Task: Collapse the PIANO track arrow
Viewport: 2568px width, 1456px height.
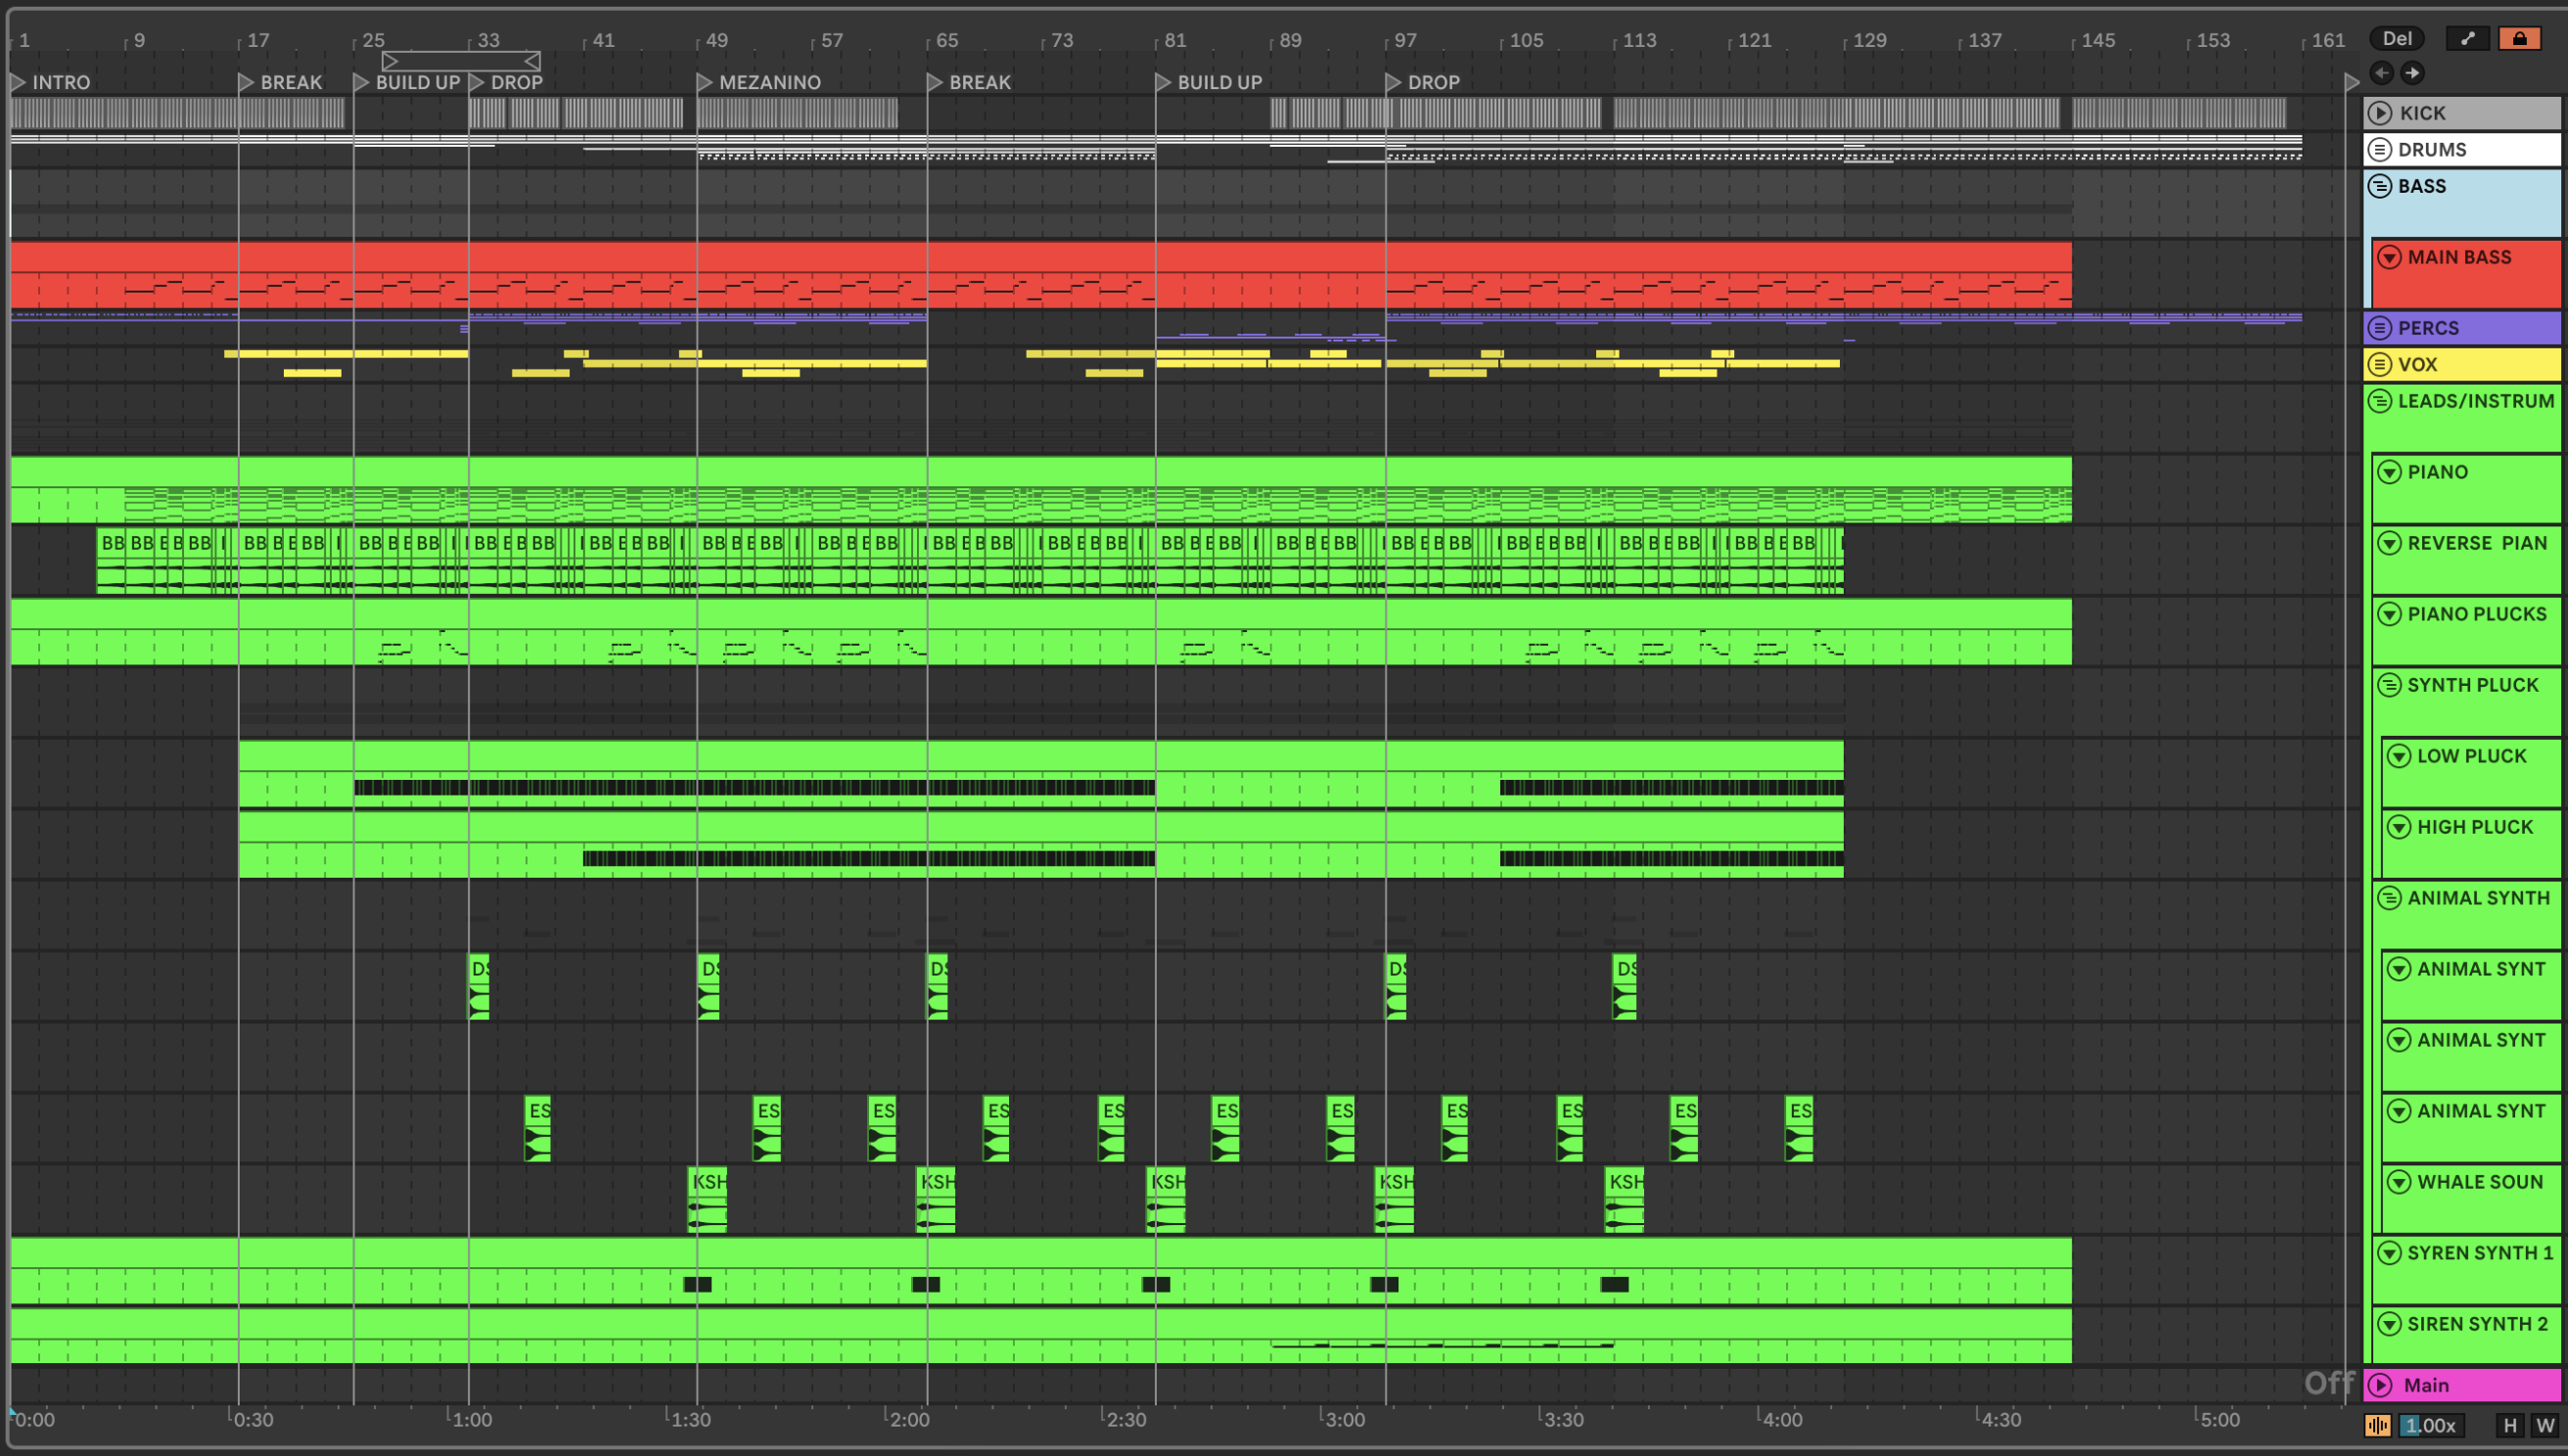Action: [2389, 472]
